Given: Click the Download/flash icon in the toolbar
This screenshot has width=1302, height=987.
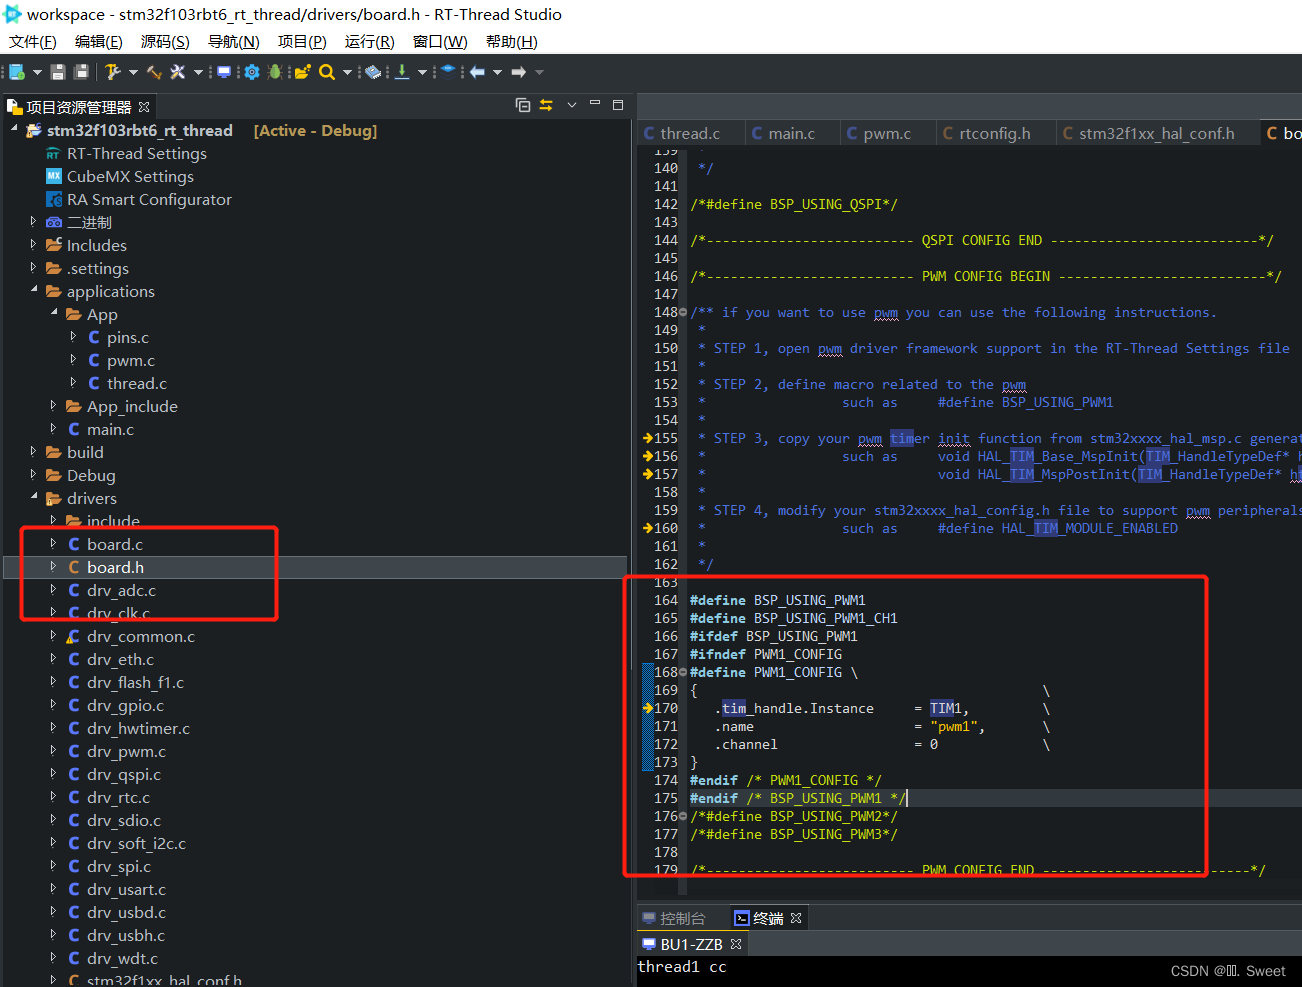Looking at the screenshot, I should (x=401, y=71).
